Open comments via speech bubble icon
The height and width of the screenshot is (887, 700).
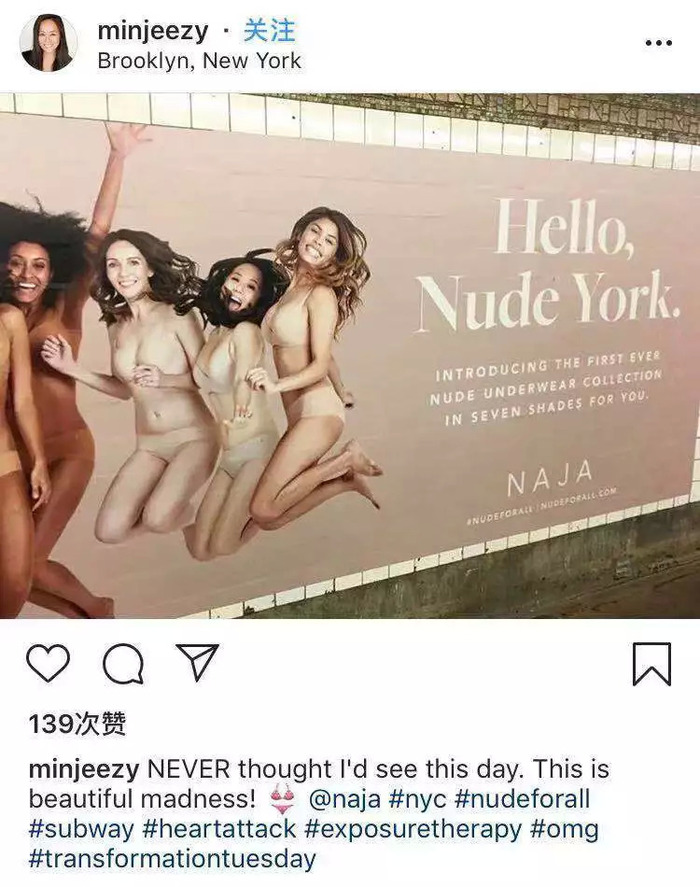pyautogui.click(x=123, y=664)
